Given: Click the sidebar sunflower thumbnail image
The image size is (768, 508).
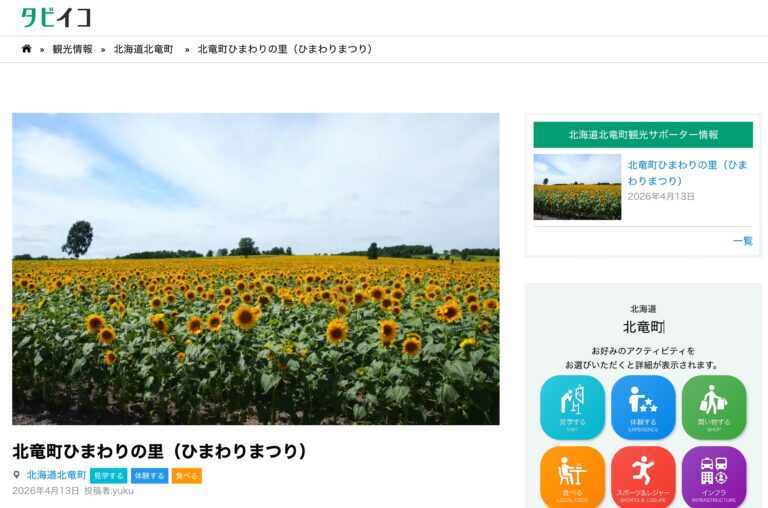Looking at the screenshot, I should click(x=577, y=187).
